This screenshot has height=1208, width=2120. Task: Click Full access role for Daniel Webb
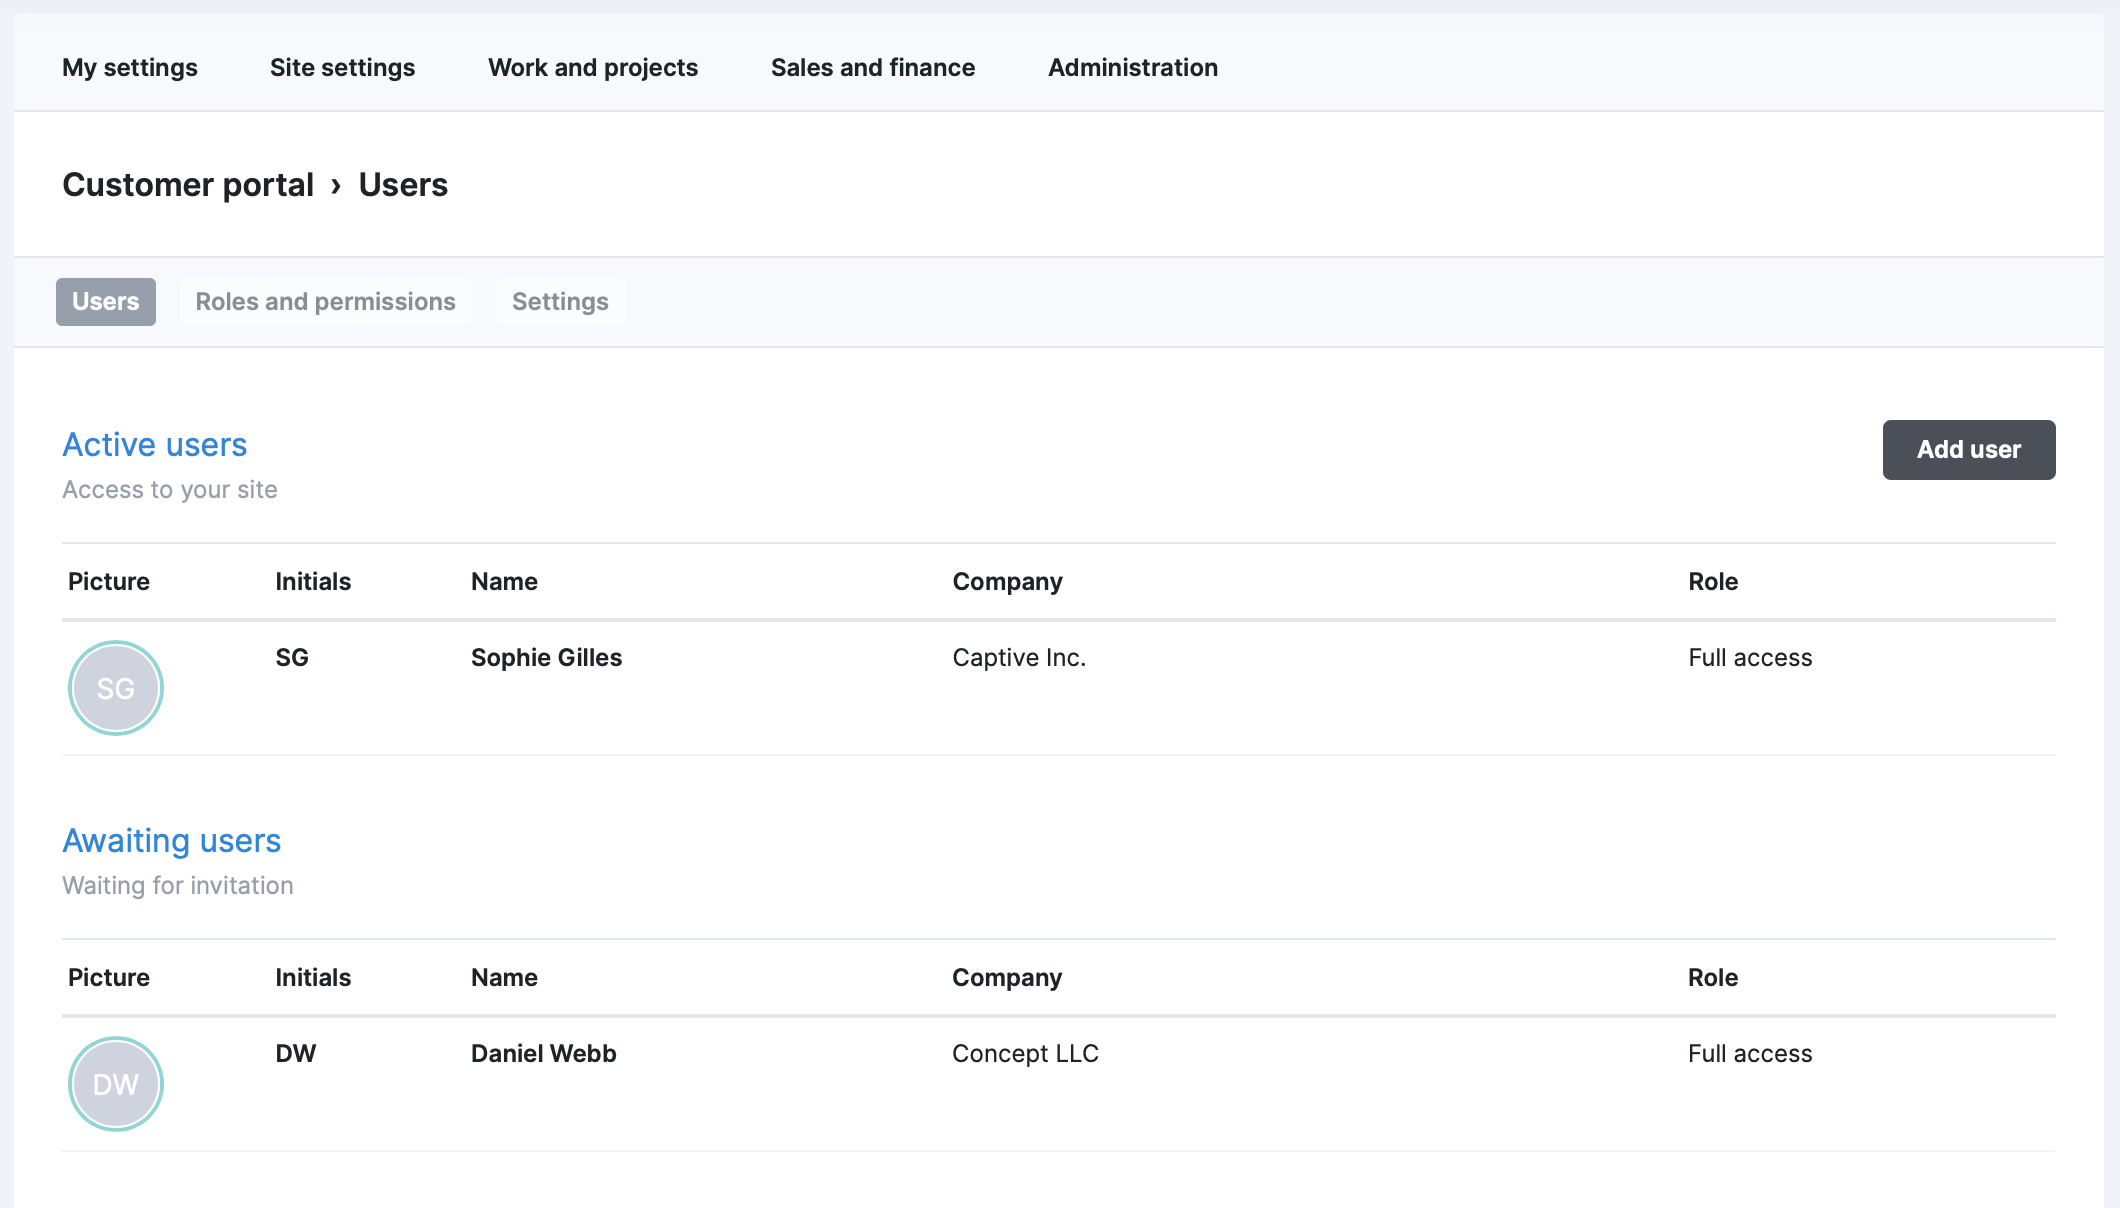[x=1750, y=1053]
